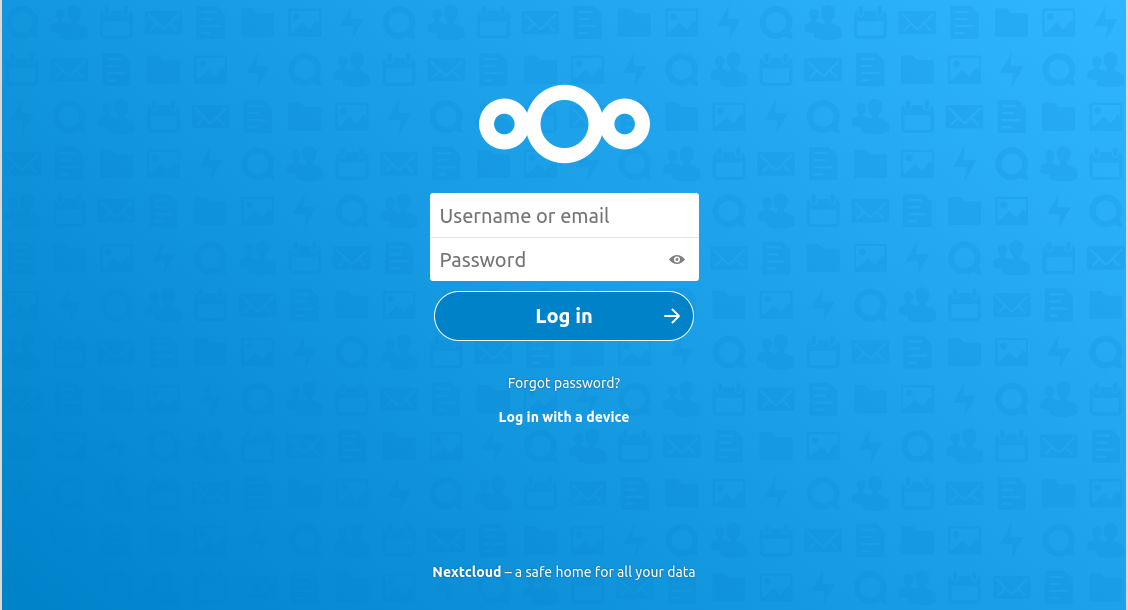
Task: Open the Forgot password? link
Action: 564,383
